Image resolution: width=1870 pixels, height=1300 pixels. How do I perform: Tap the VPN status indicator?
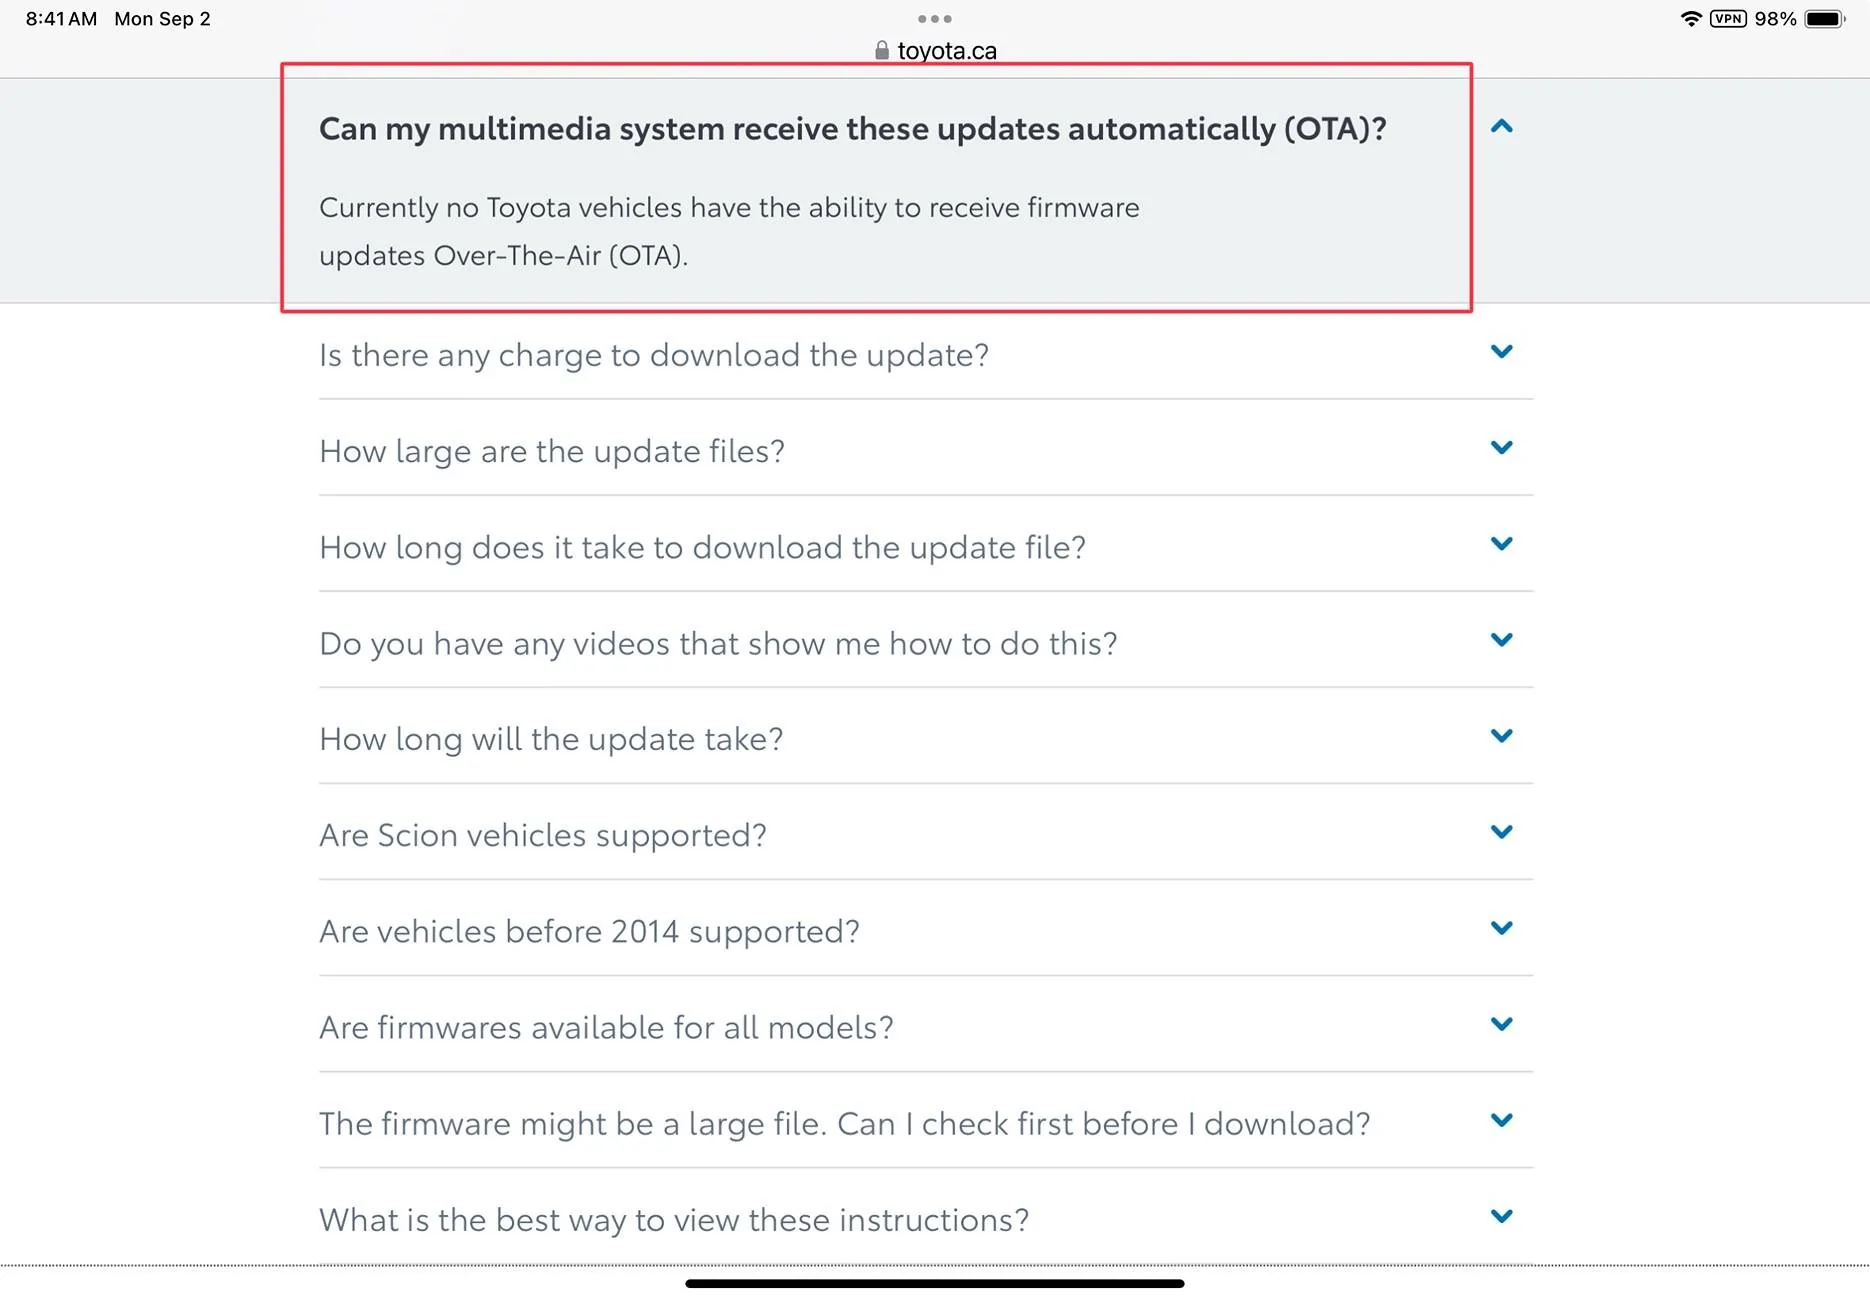[1728, 19]
